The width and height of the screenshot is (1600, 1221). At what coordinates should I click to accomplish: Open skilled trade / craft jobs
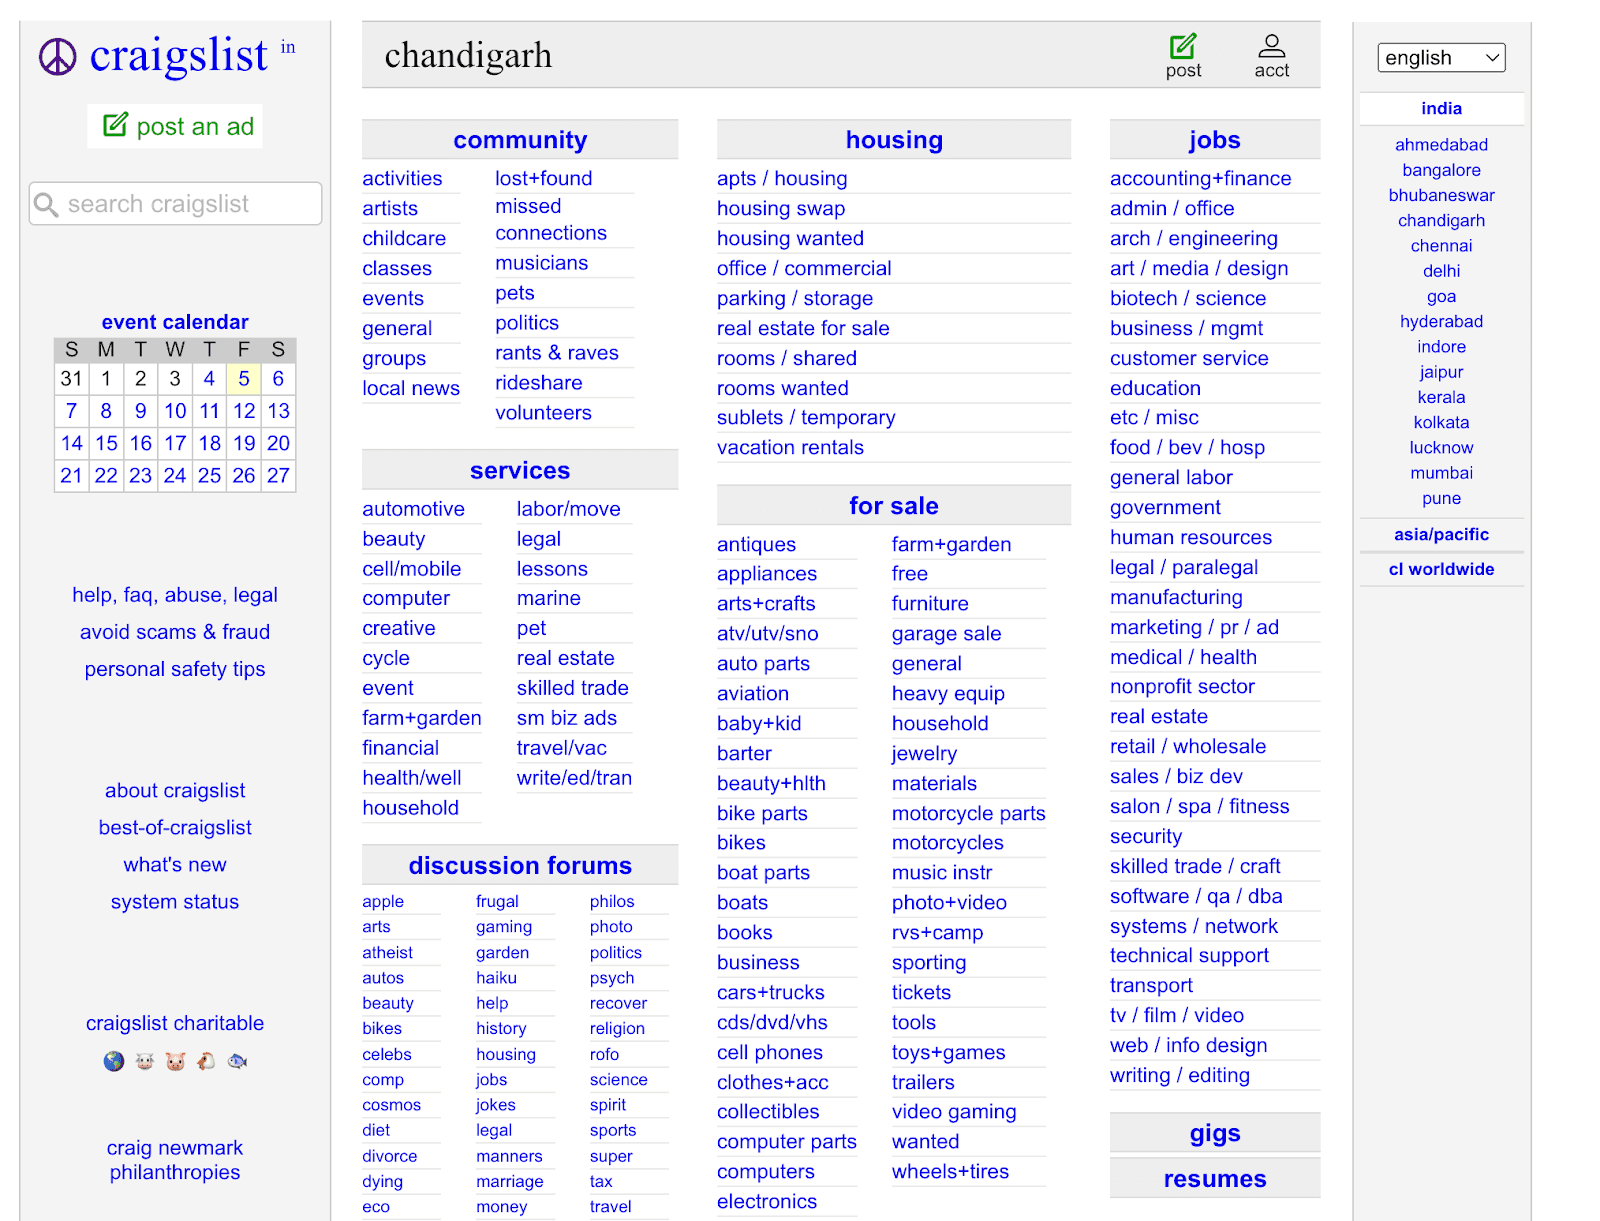(x=1195, y=866)
